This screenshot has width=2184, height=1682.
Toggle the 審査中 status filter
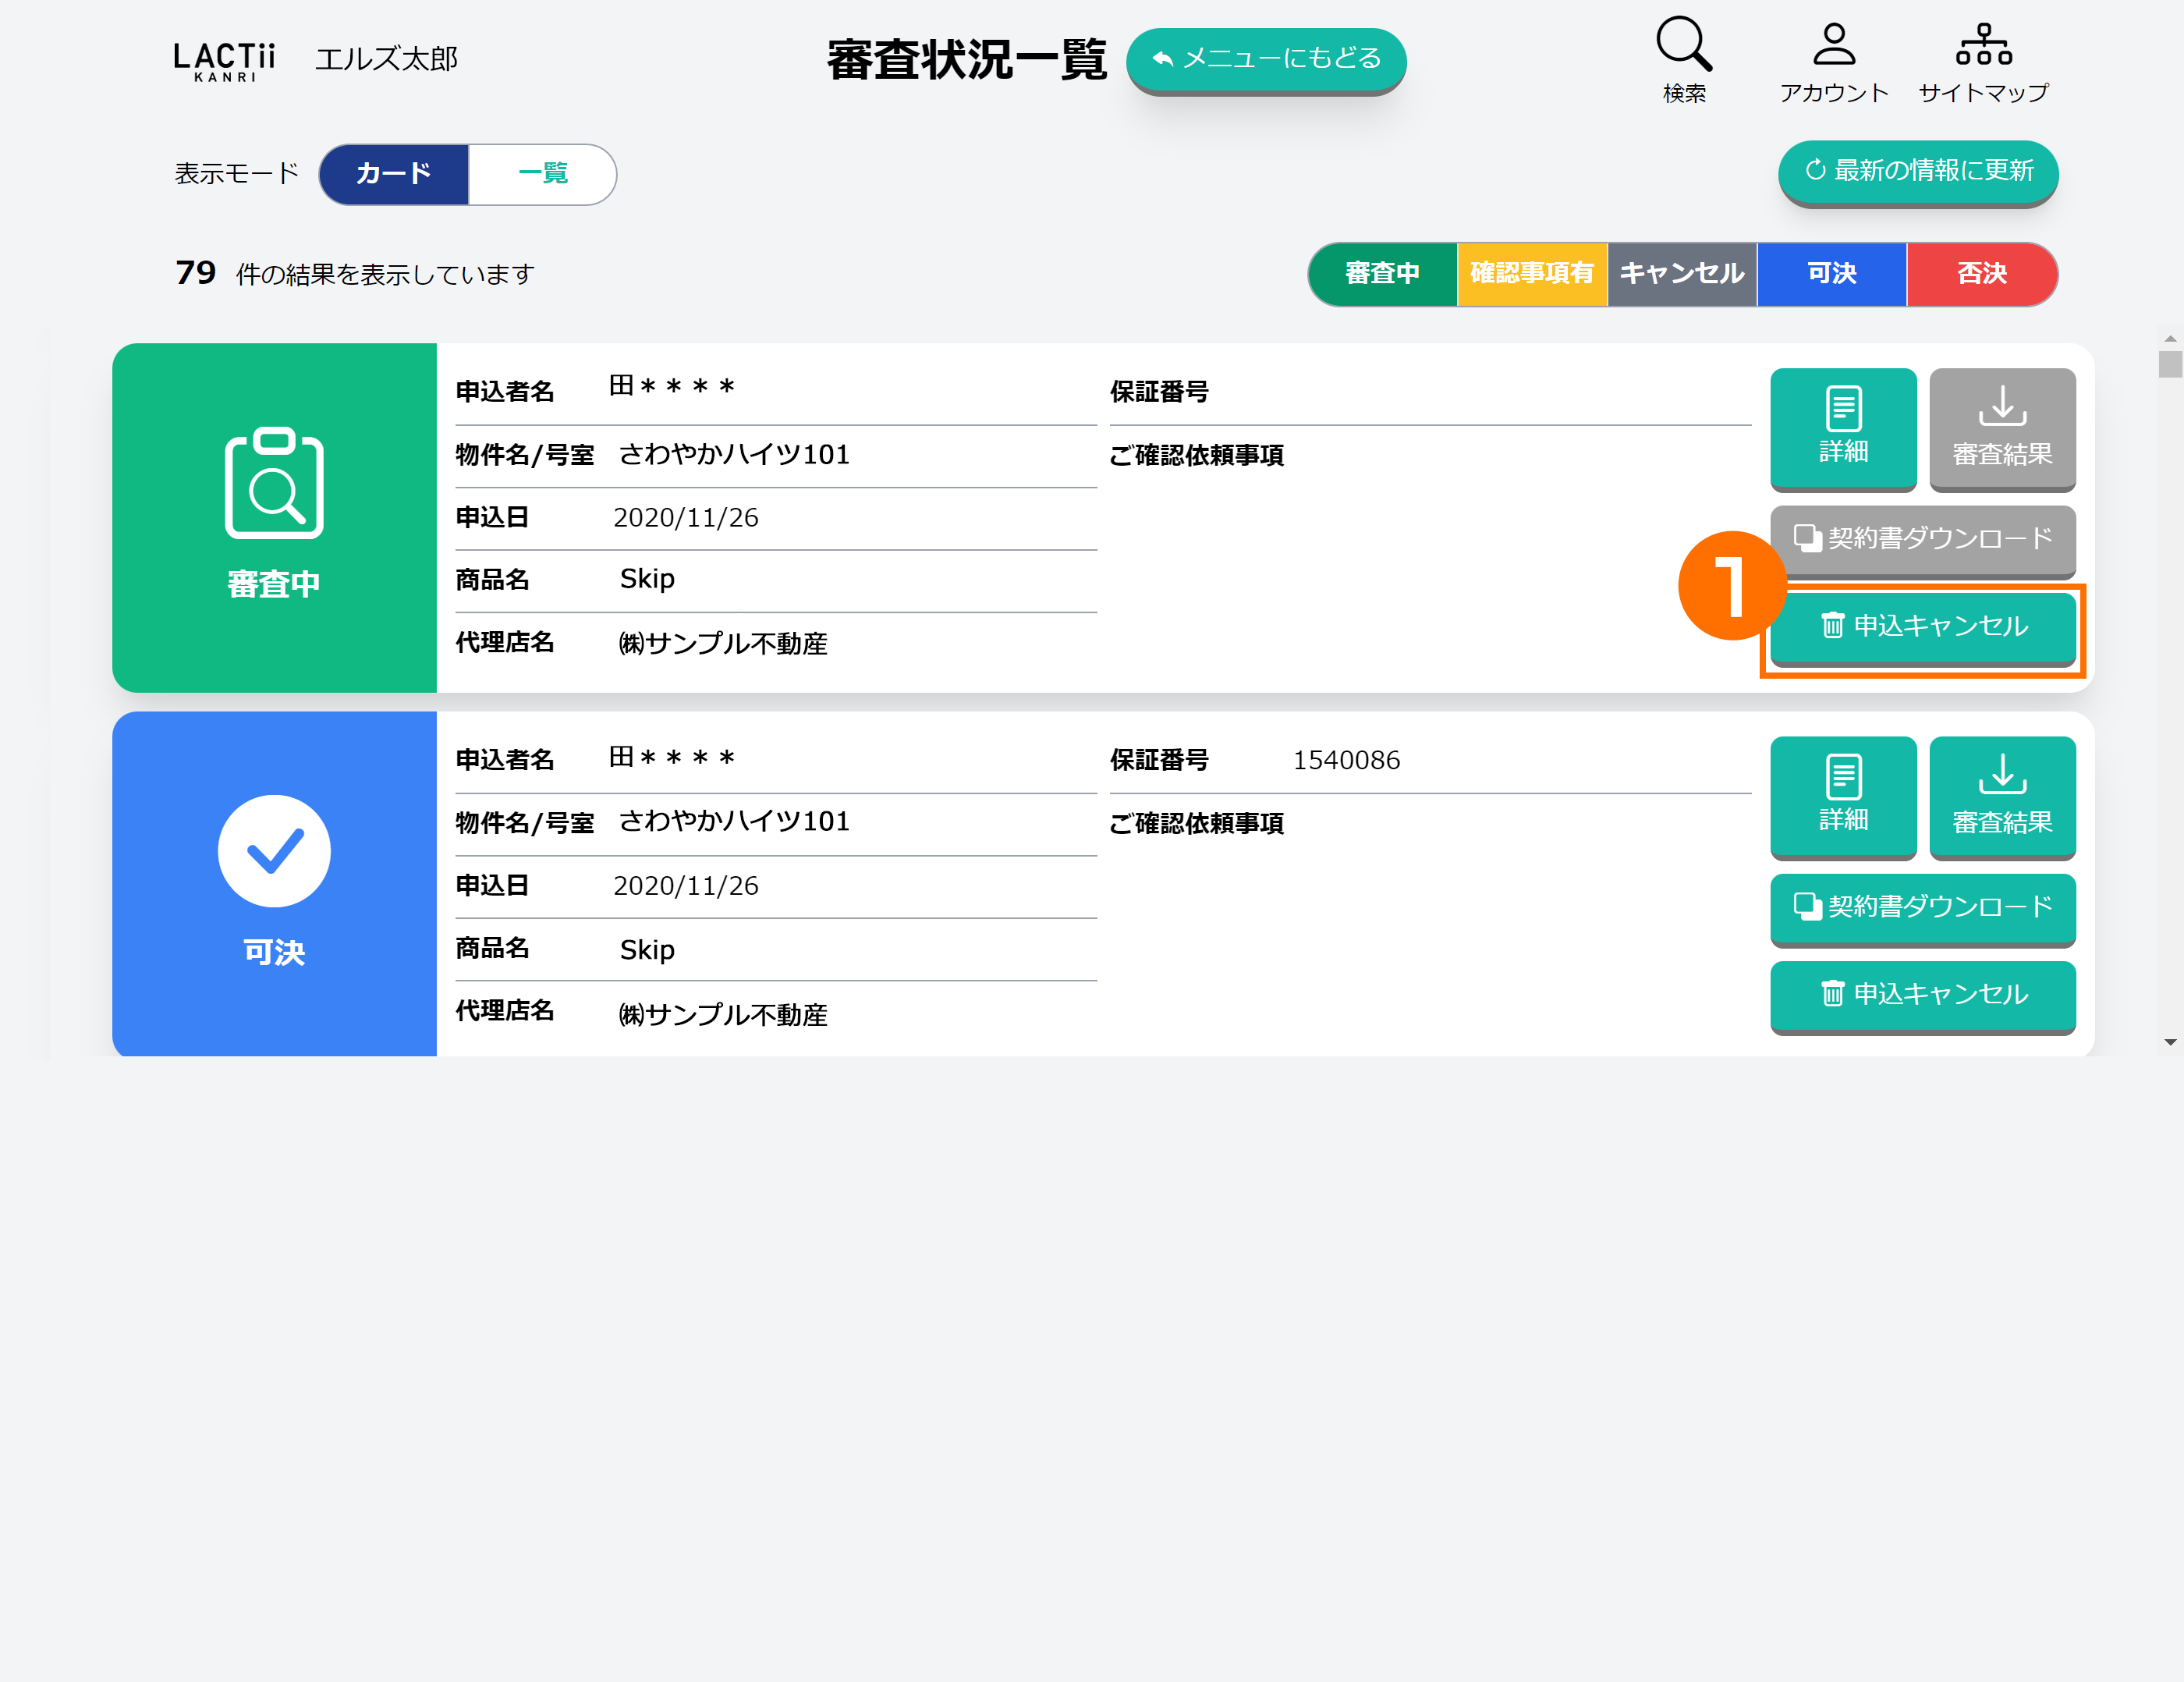click(1382, 273)
